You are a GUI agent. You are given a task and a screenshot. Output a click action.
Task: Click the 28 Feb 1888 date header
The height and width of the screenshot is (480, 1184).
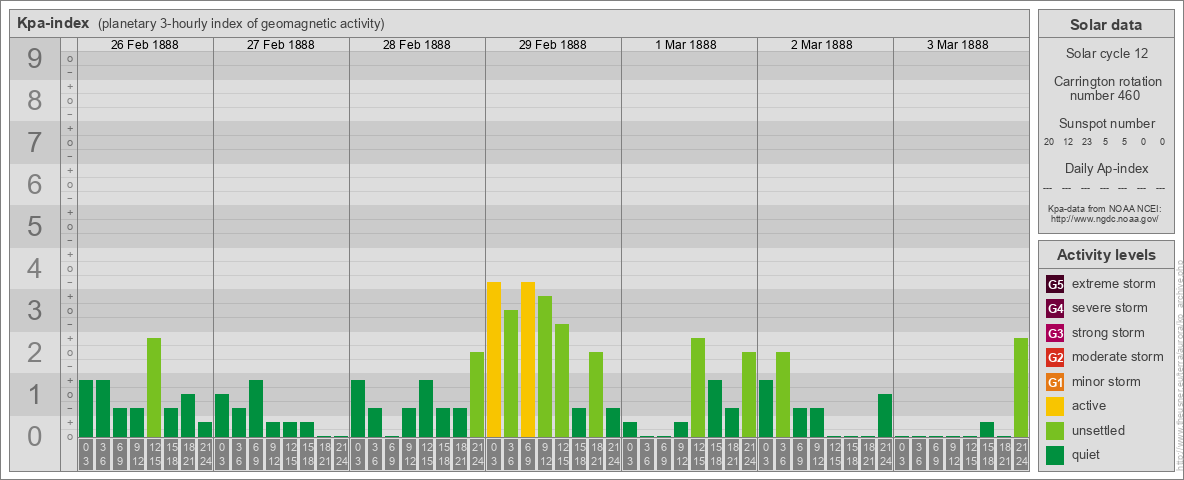click(417, 45)
